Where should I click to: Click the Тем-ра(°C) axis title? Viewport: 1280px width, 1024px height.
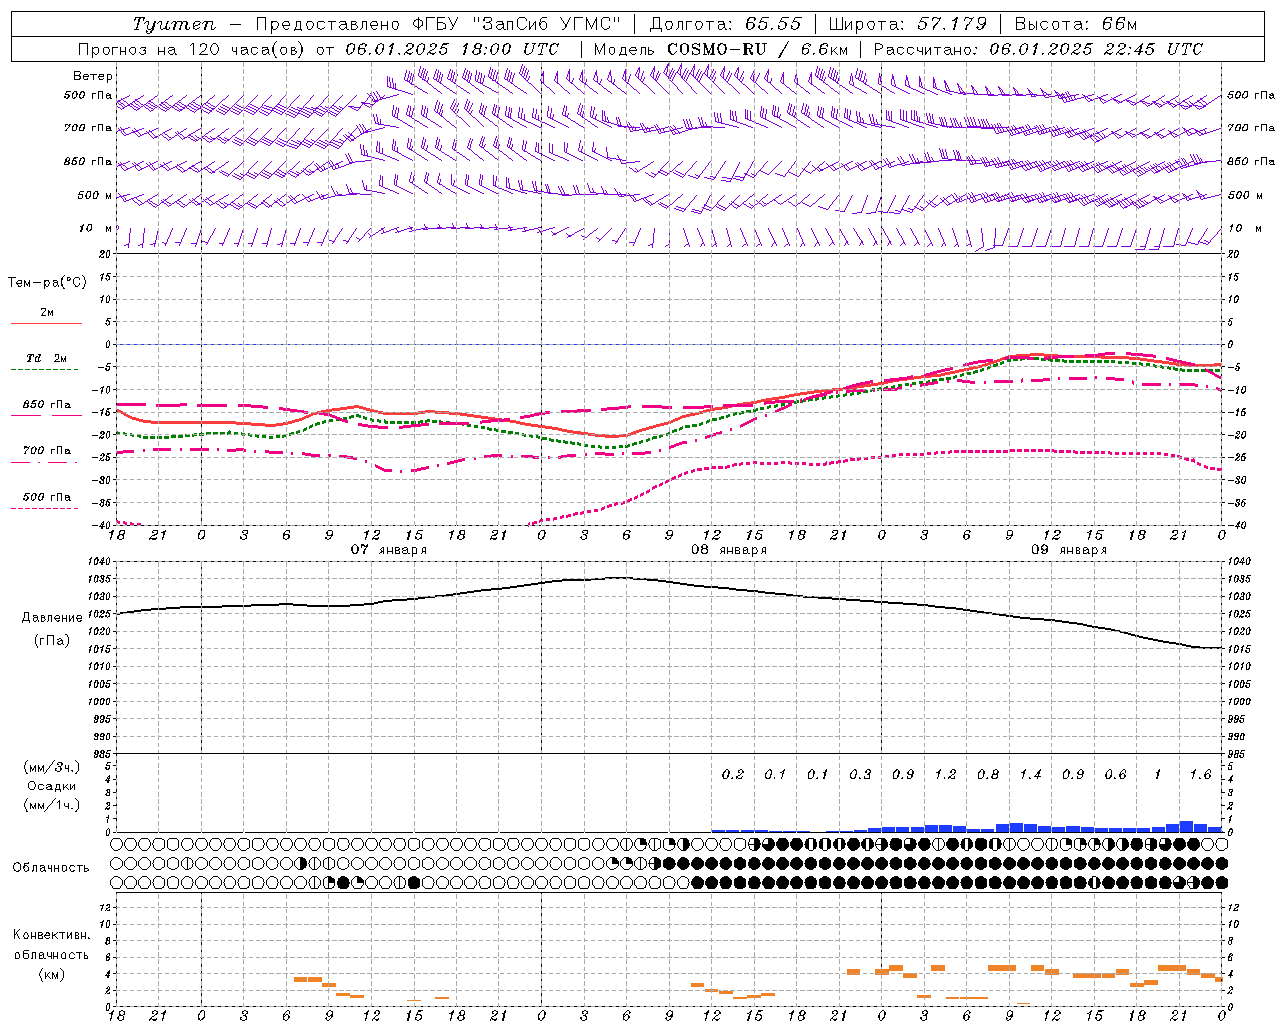pyautogui.click(x=47, y=283)
